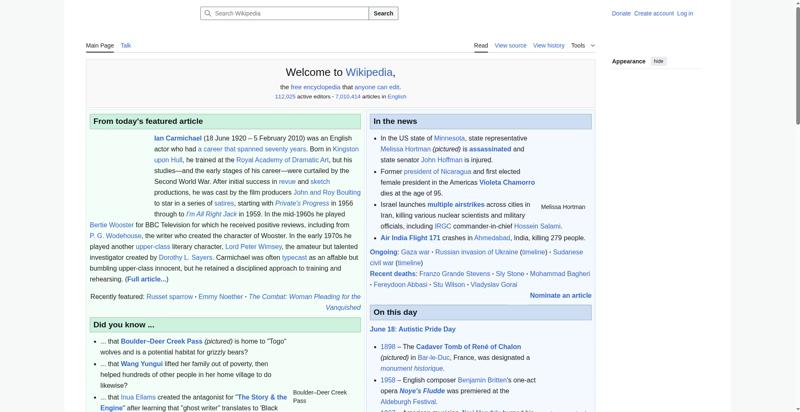Open the Violeta Chamorro link
This screenshot has height=412, width=800.
(x=507, y=182)
